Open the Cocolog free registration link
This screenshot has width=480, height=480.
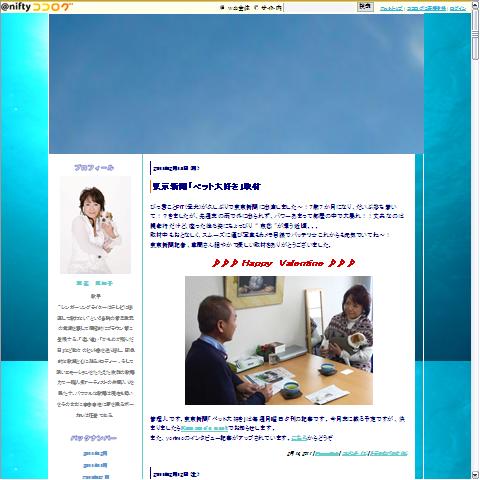(426, 8)
